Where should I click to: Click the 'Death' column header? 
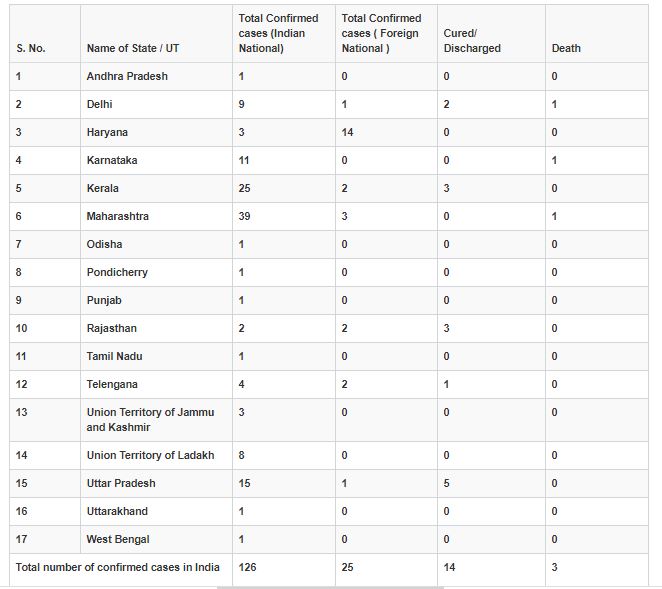(566, 48)
